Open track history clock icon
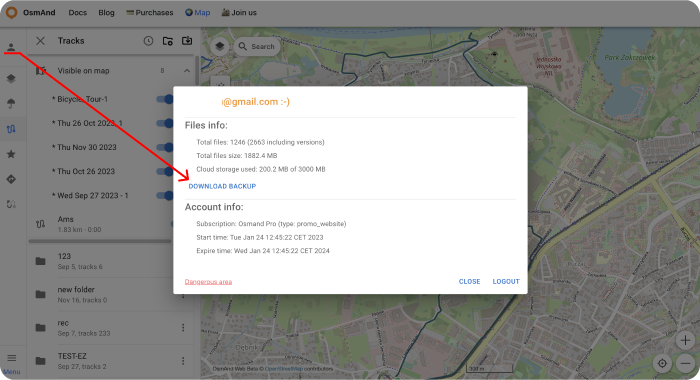The width and height of the screenshot is (700, 380). [148, 41]
